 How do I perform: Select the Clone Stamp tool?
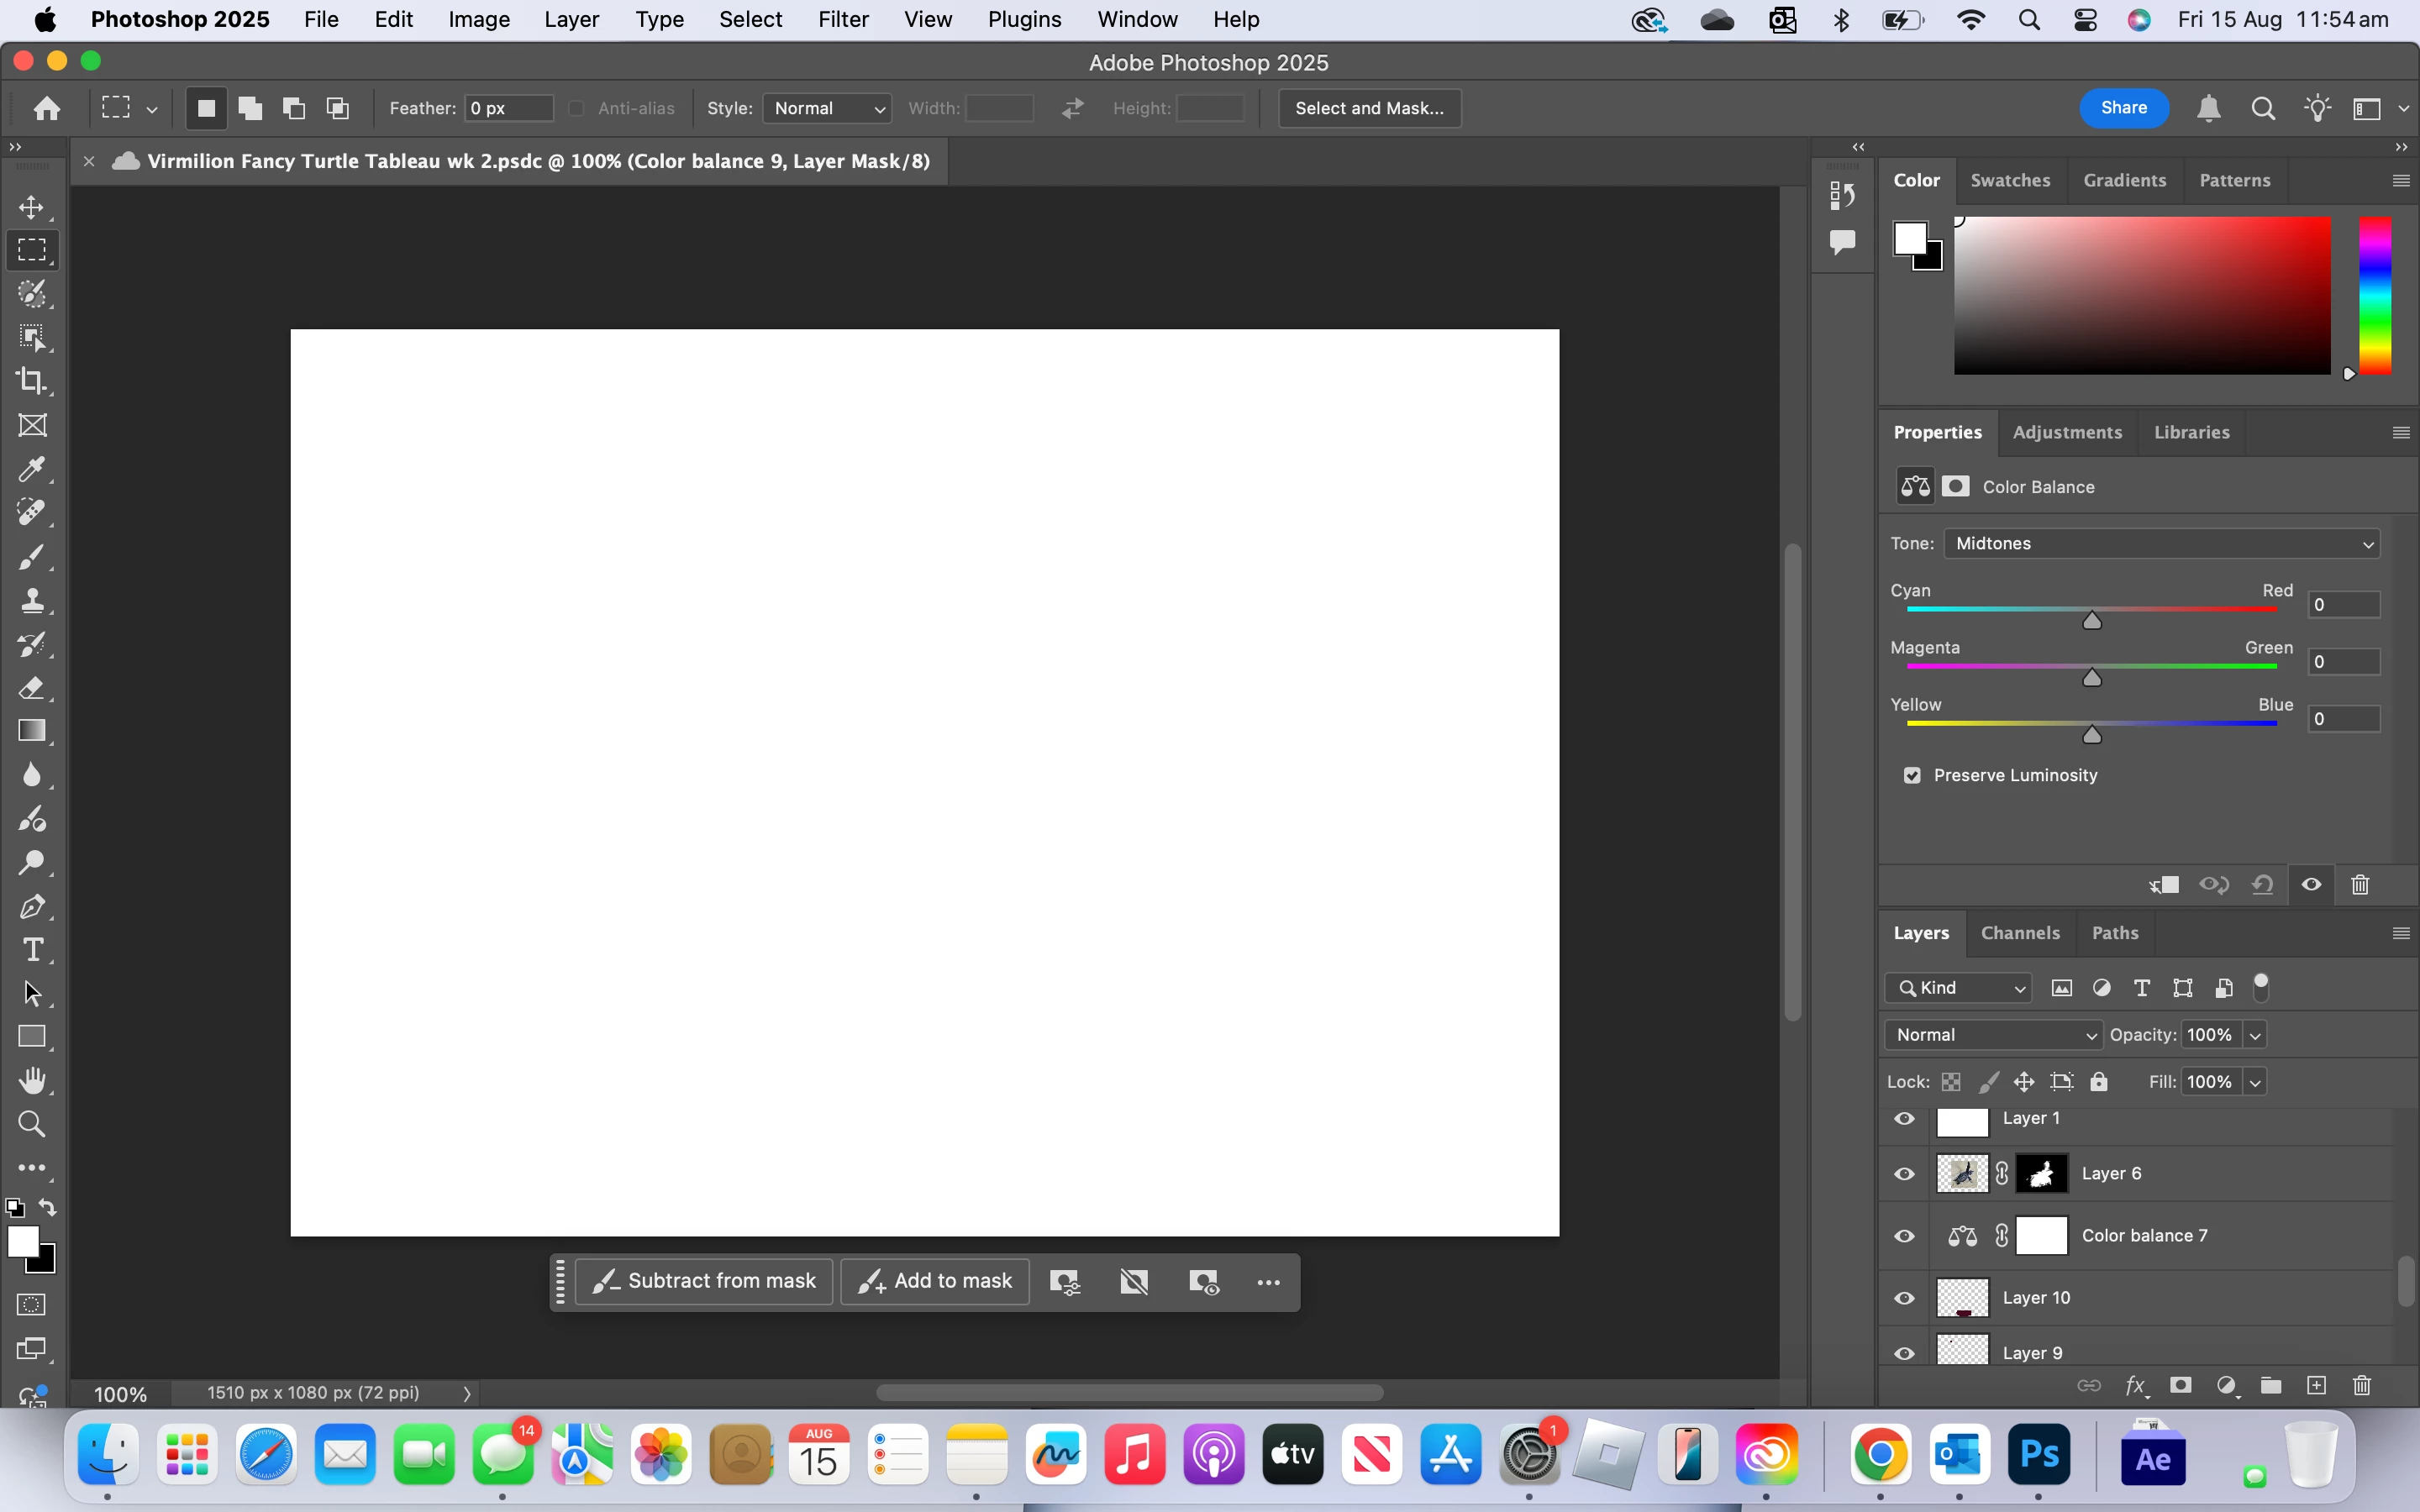[32, 600]
